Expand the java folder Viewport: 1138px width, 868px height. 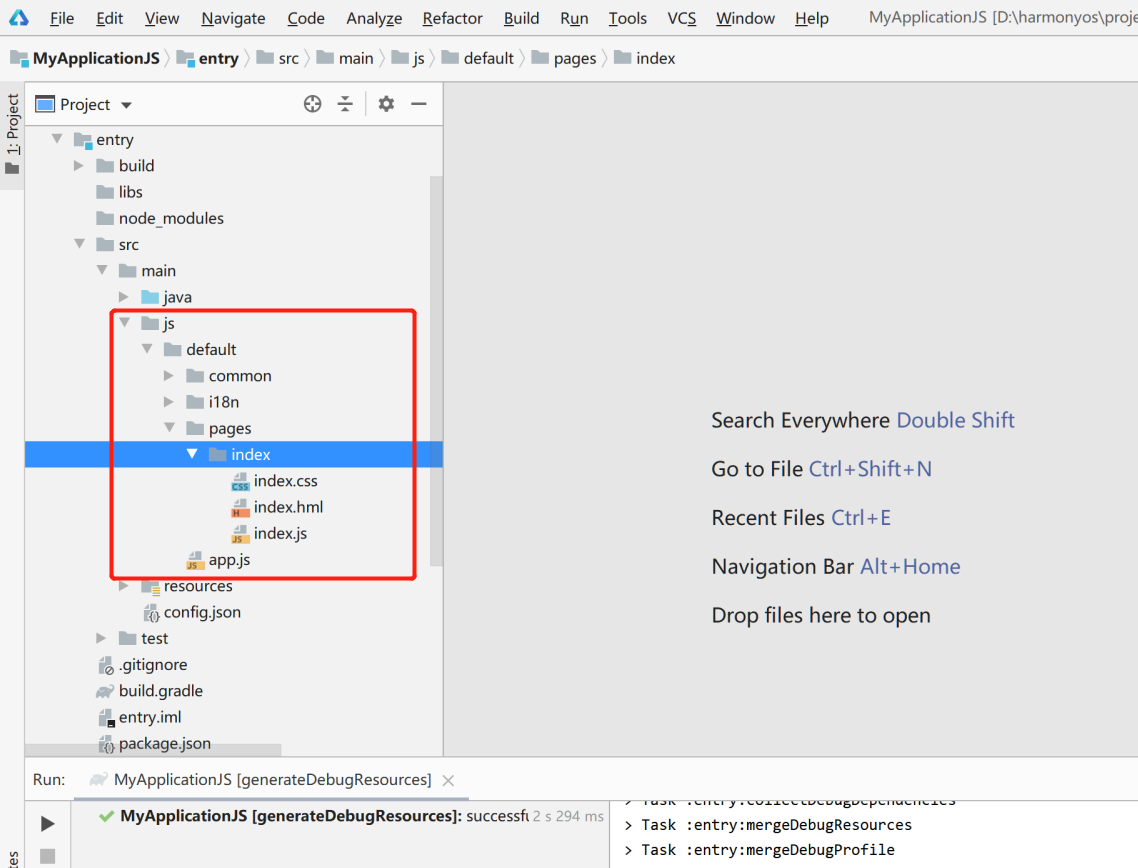click(123, 296)
